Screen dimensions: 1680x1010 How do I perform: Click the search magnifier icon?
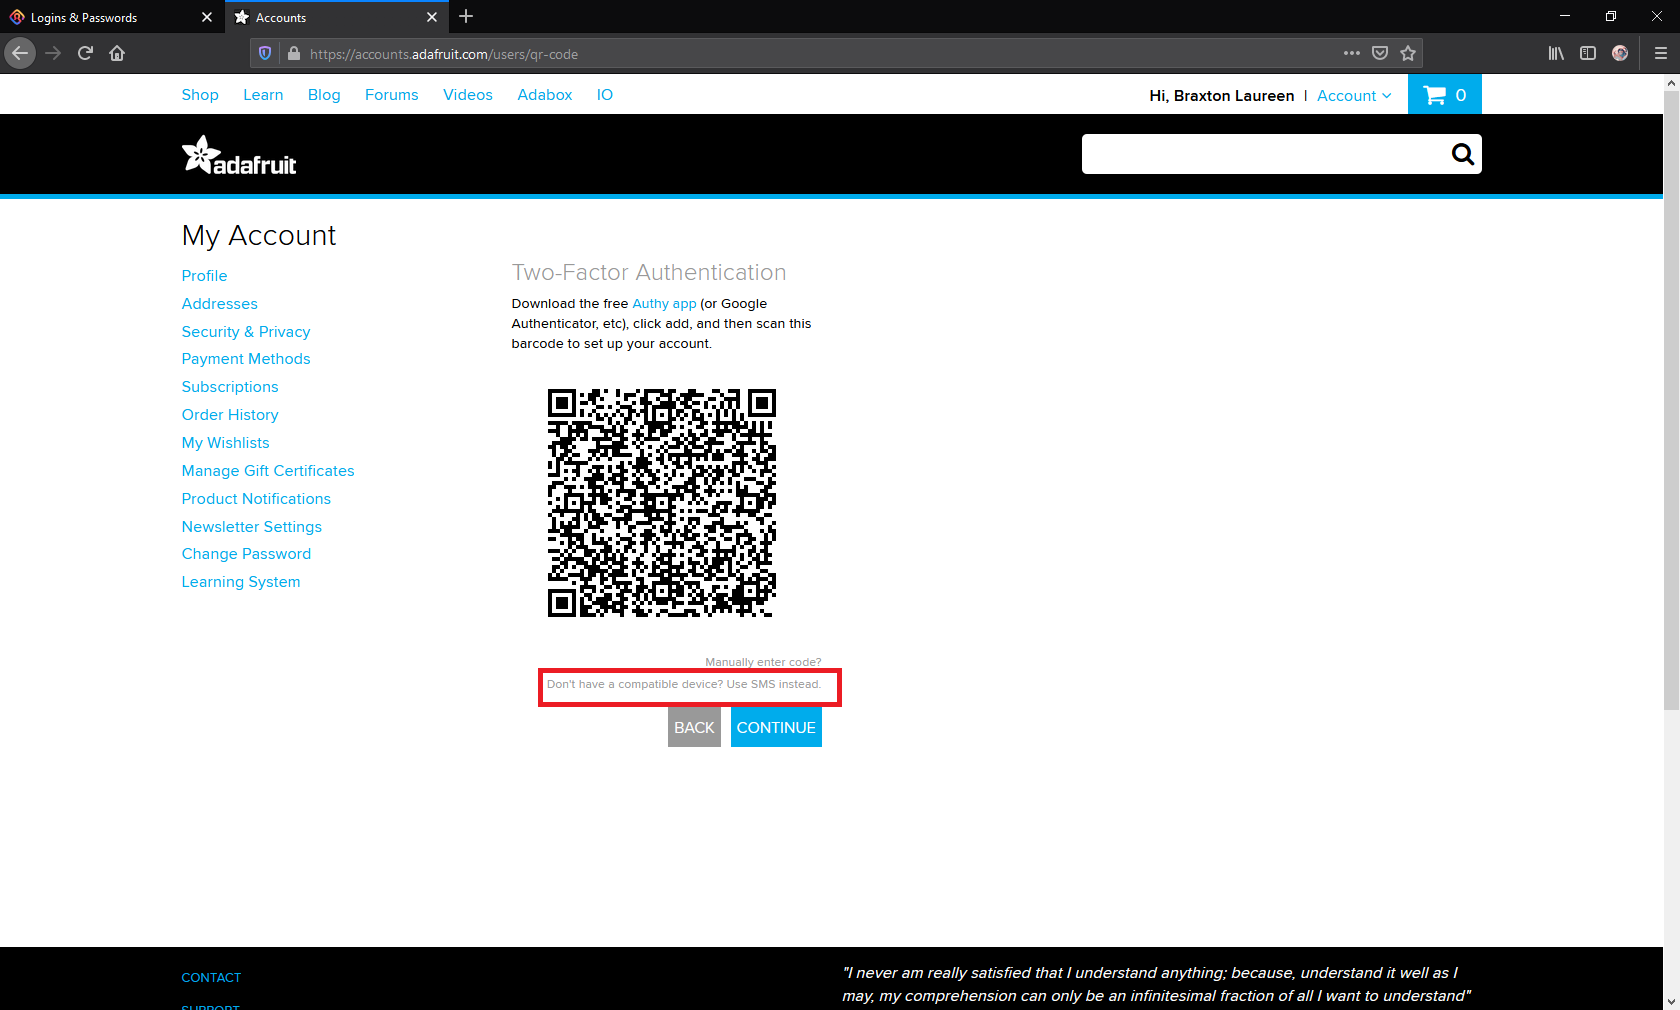[x=1462, y=154]
